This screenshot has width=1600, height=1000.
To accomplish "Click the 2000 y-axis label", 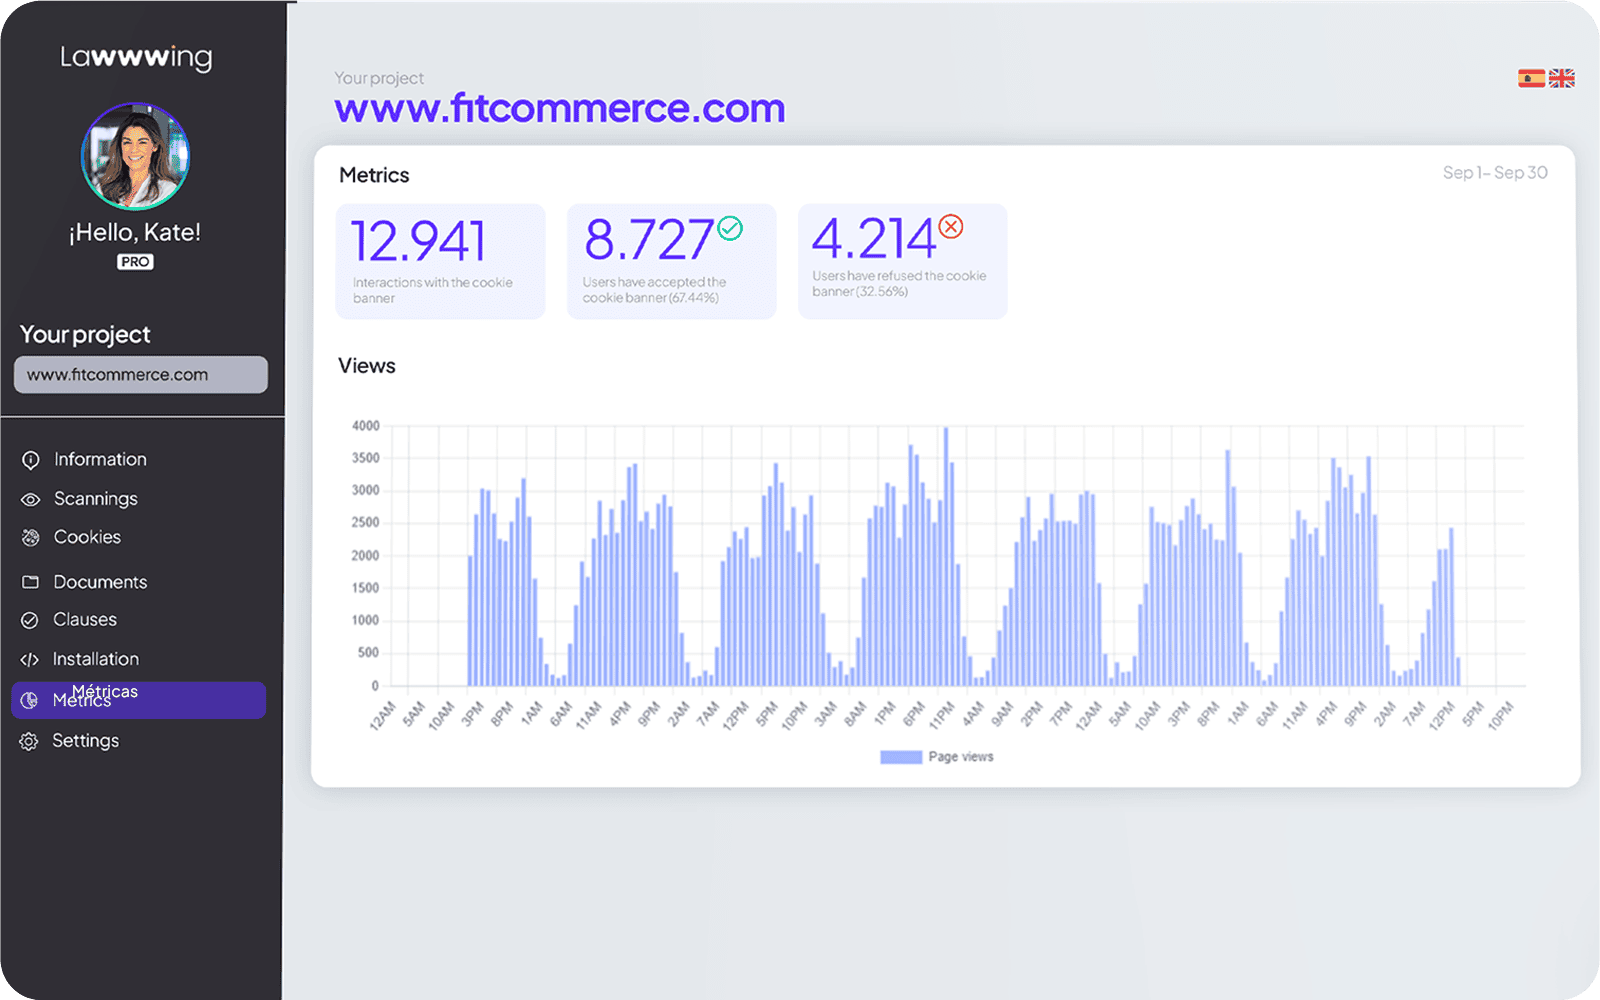I will point(366,556).
